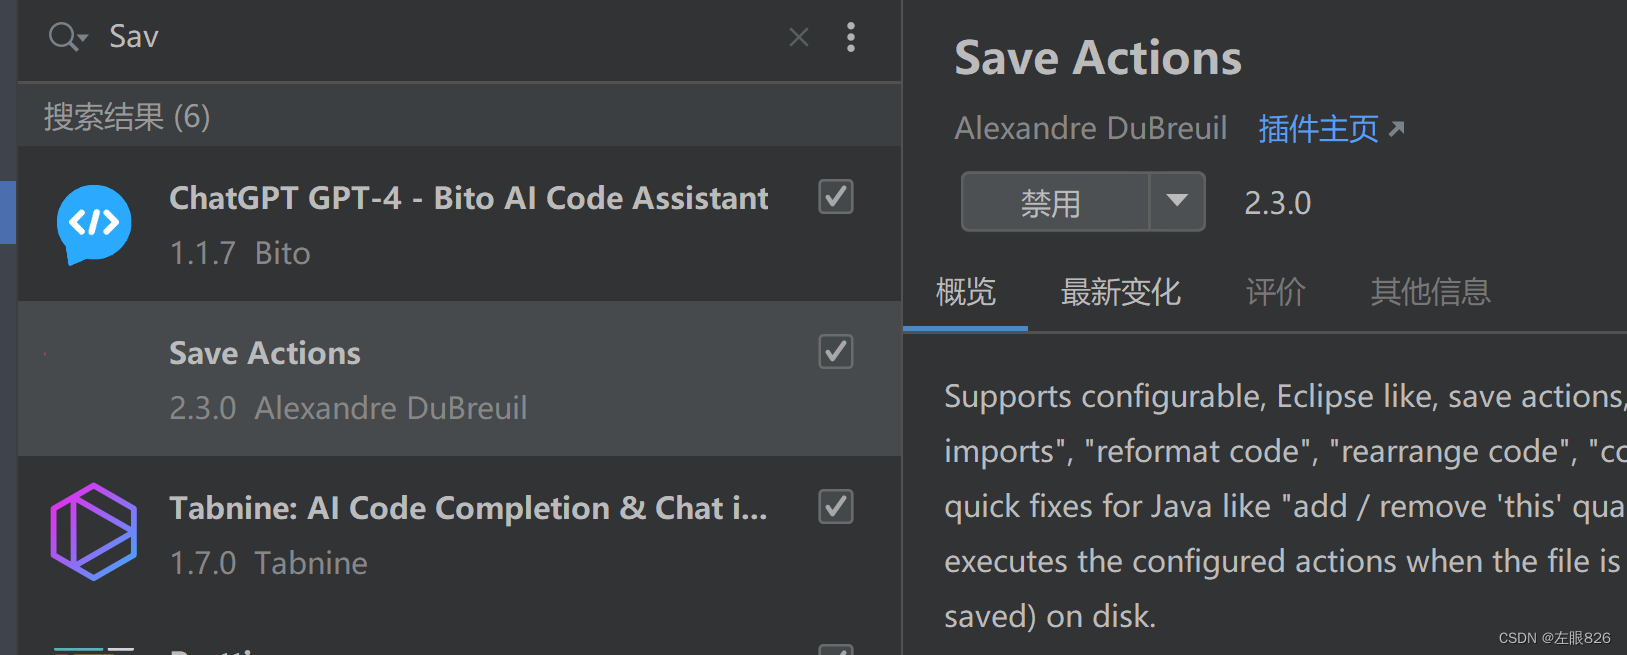This screenshot has width=1627, height=655.
Task: Click the search magnifier icon
Action: pyautogui.click(x=58, y=36)
